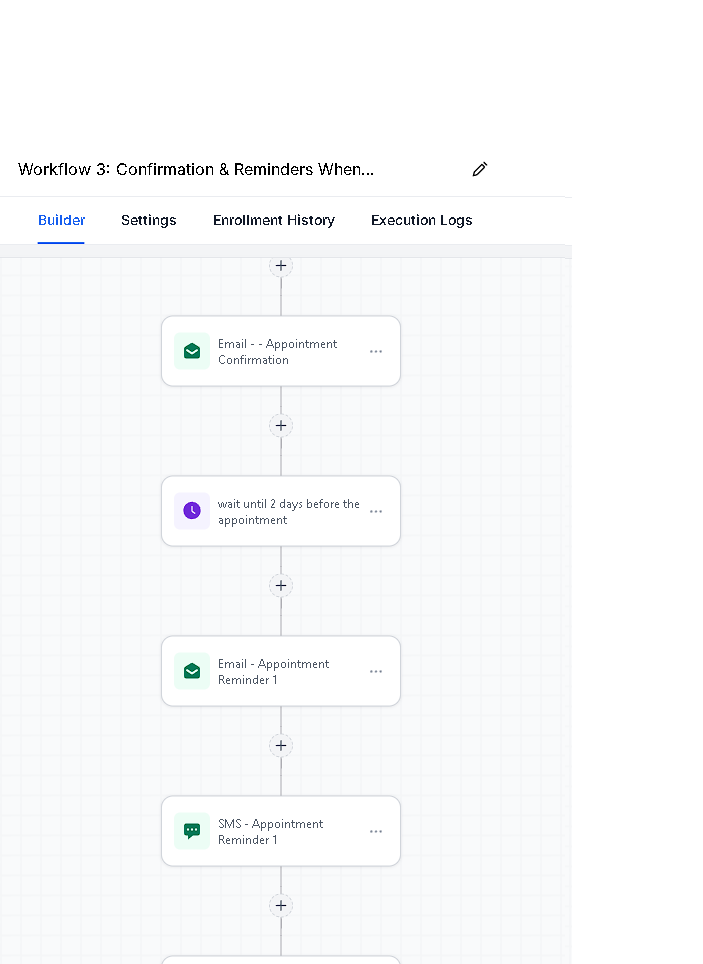This screenshot has width=703, height=964.
Task: Click envelope icon on Email Appointment Reminder 1
Action: [x=192, y=671]
